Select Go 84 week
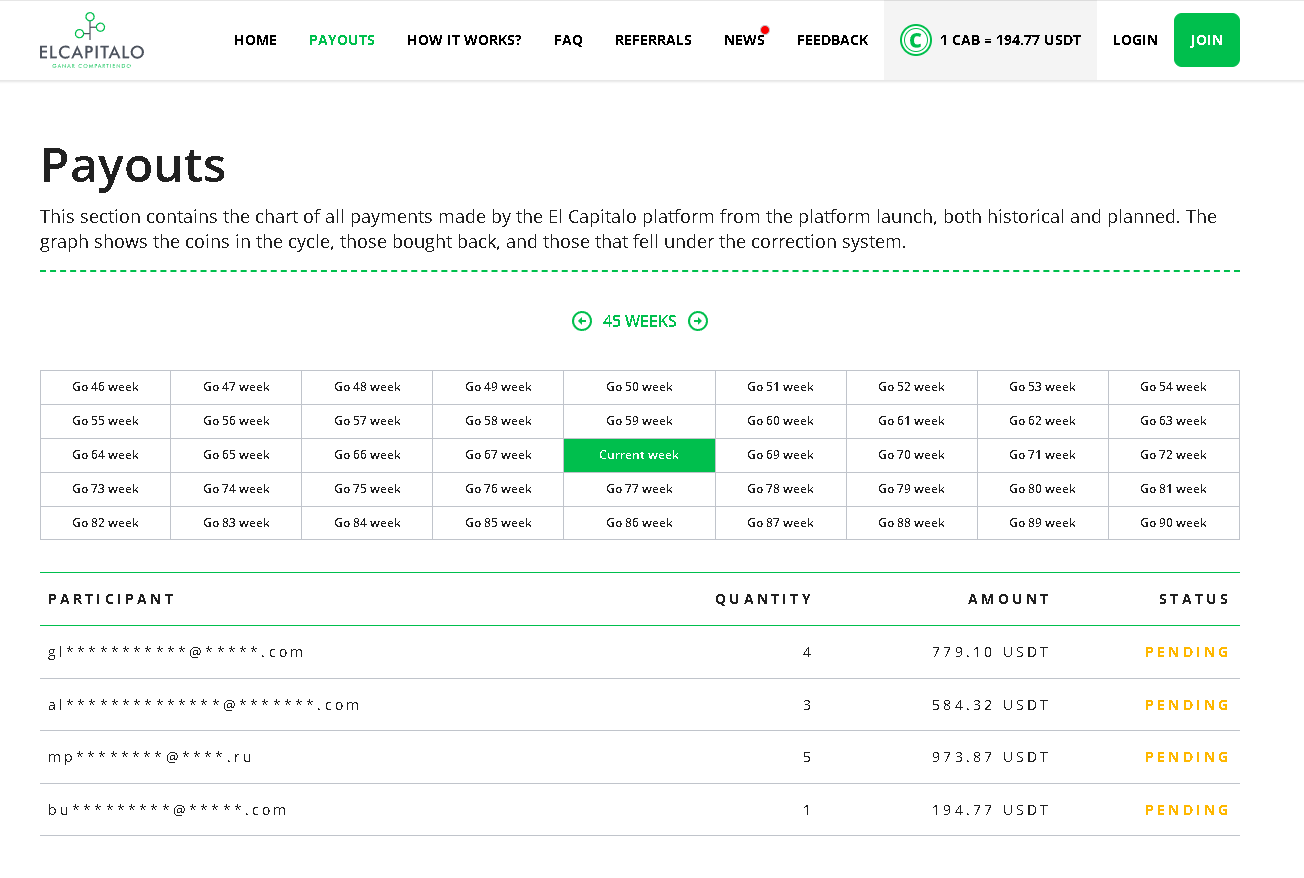Image resolution: width=1304 pixels, height=878 pixels. point(367,523)
